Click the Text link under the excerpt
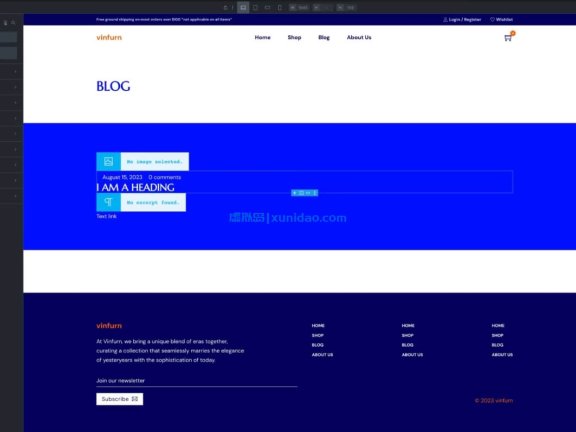 point(107,216)
